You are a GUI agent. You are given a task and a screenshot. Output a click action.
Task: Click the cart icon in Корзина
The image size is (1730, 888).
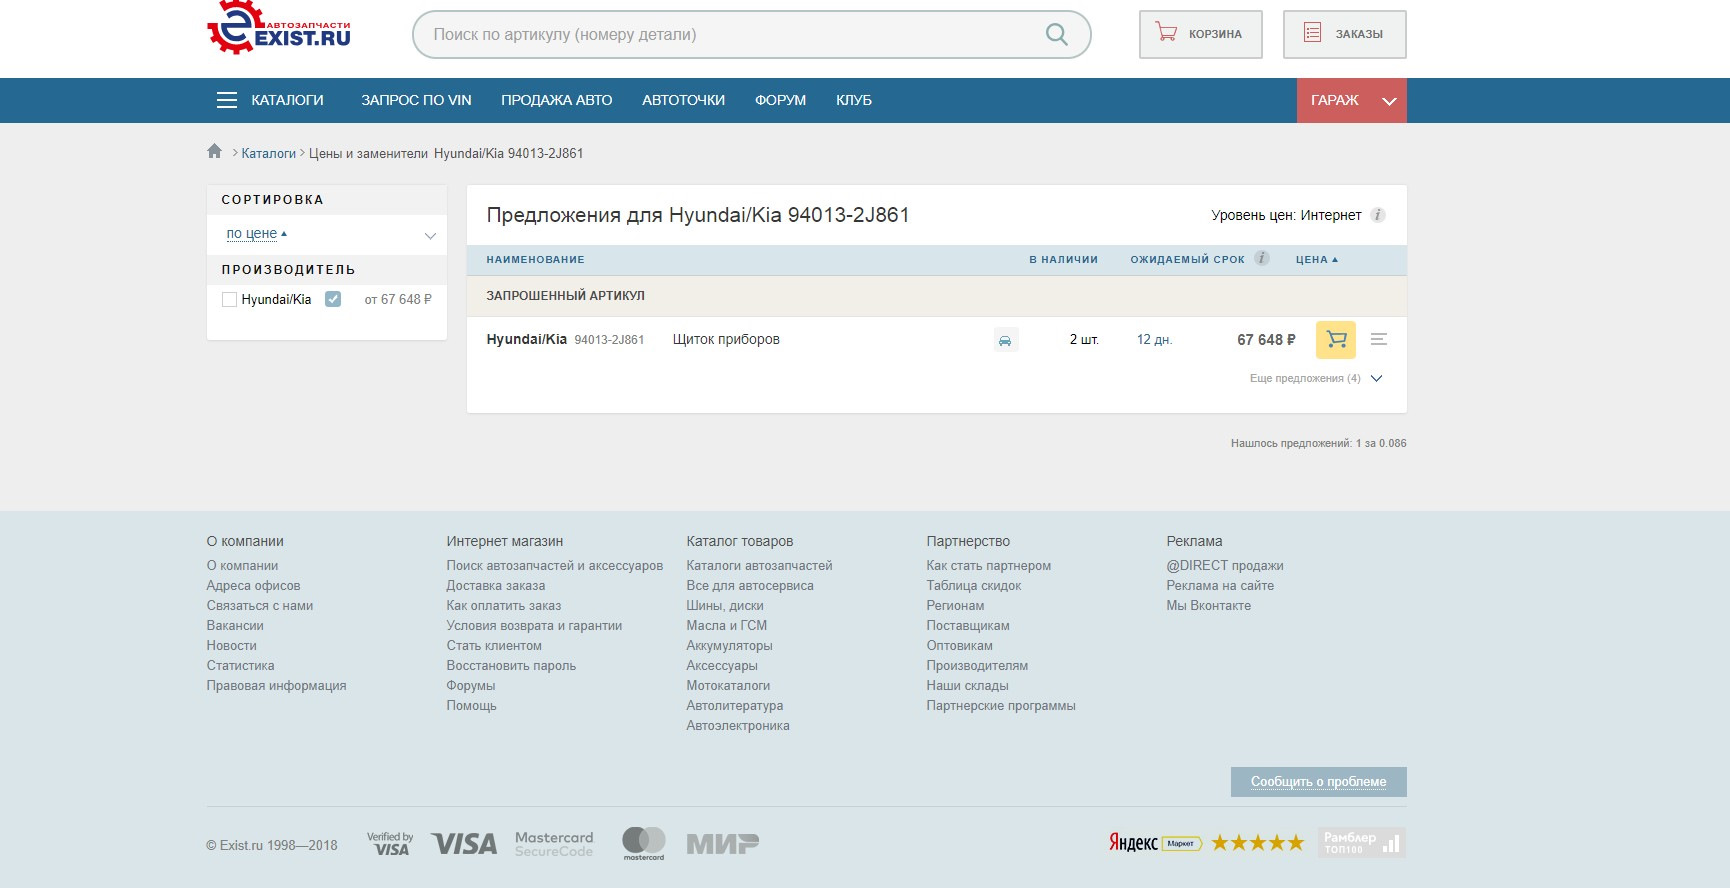click(x=1166, y=32)
